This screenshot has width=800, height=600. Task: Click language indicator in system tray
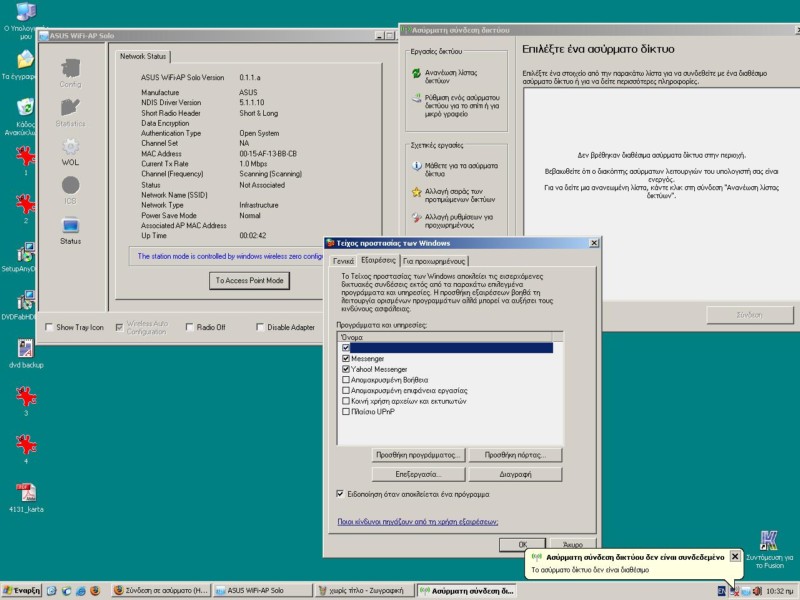coord(722,591)
